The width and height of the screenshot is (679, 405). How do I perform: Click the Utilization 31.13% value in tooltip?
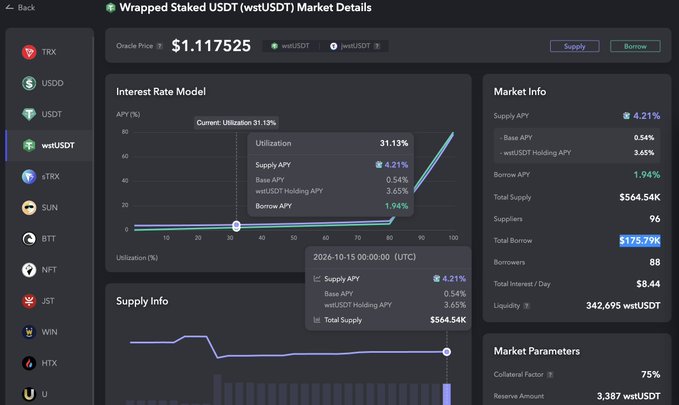pos(394,143)
